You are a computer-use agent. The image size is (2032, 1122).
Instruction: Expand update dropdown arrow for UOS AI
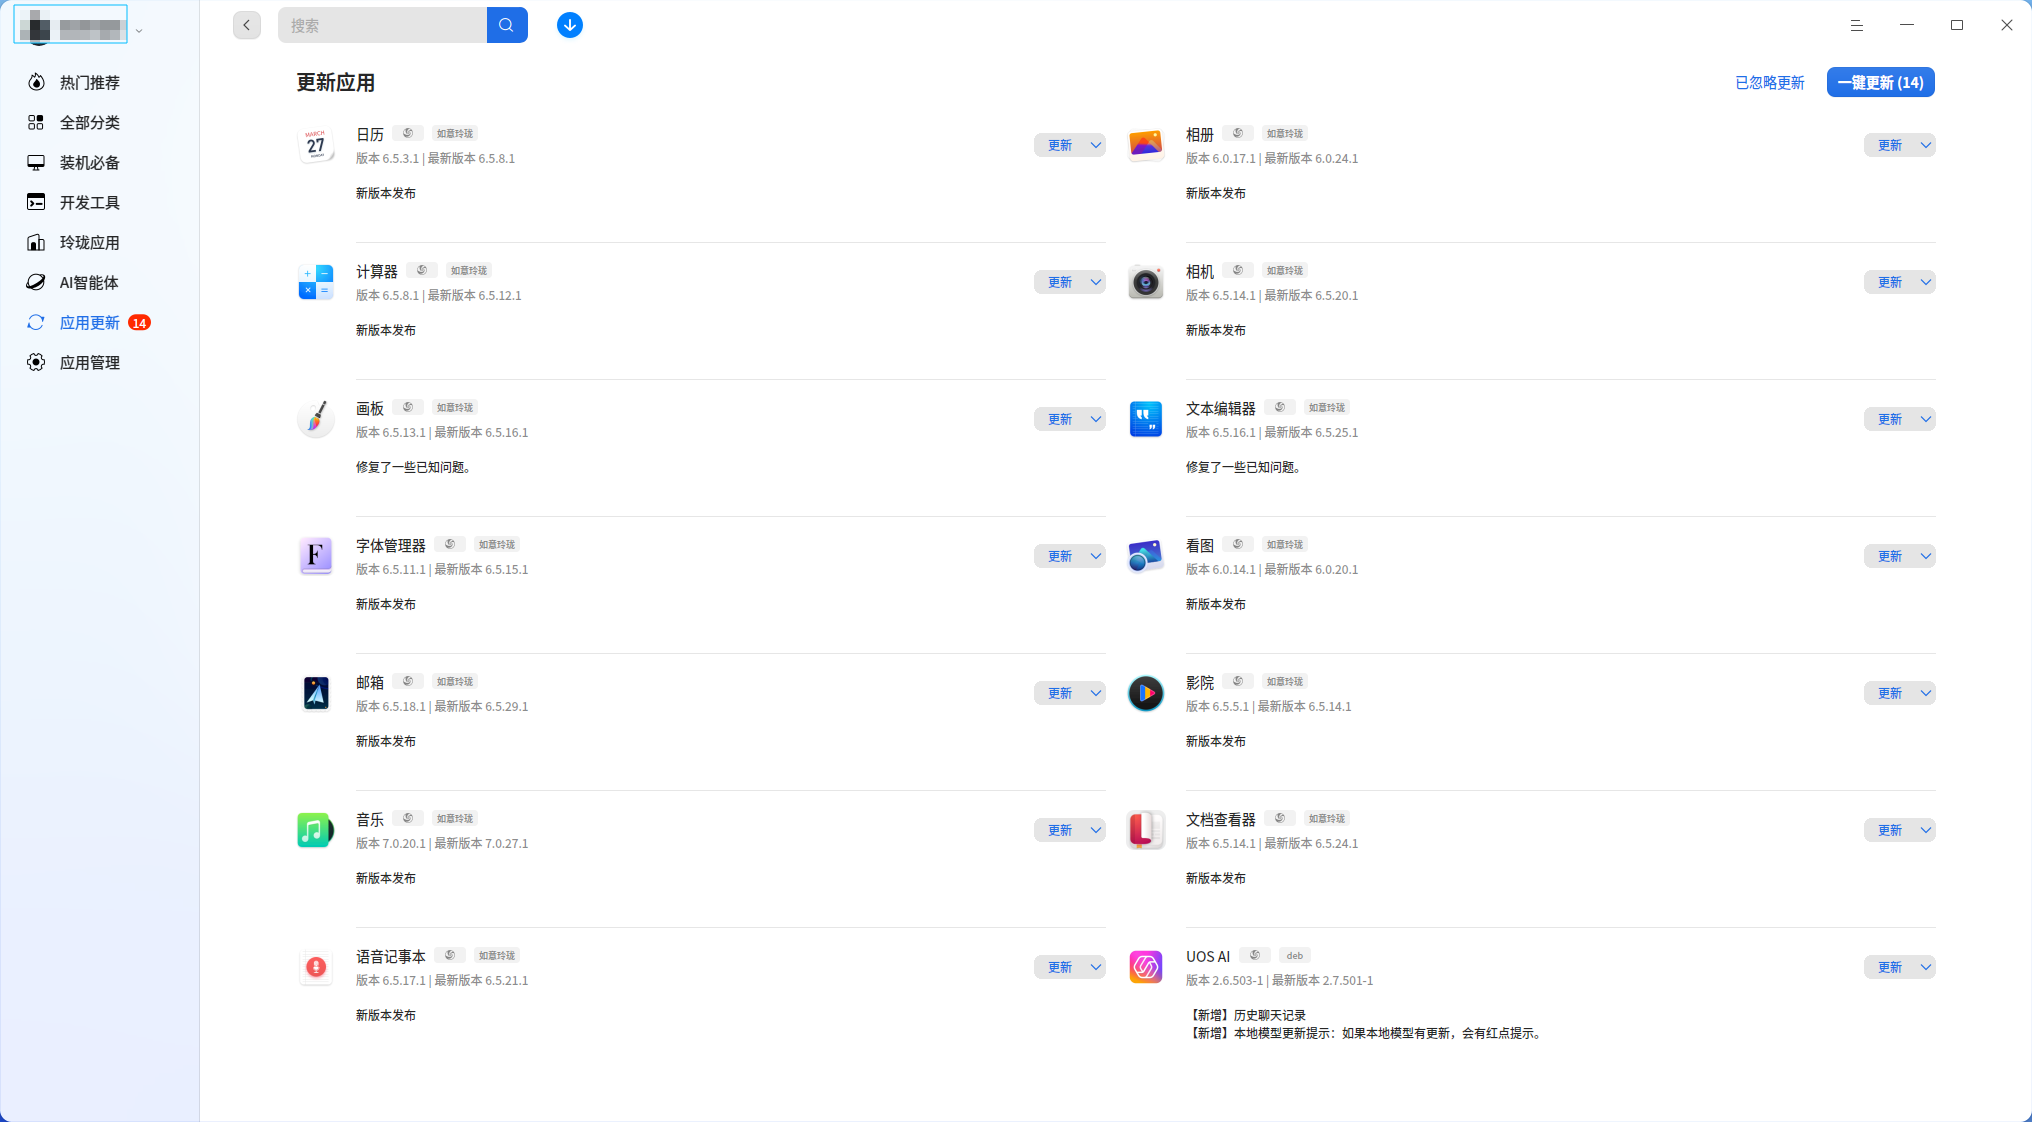(x=1926, y=967)
